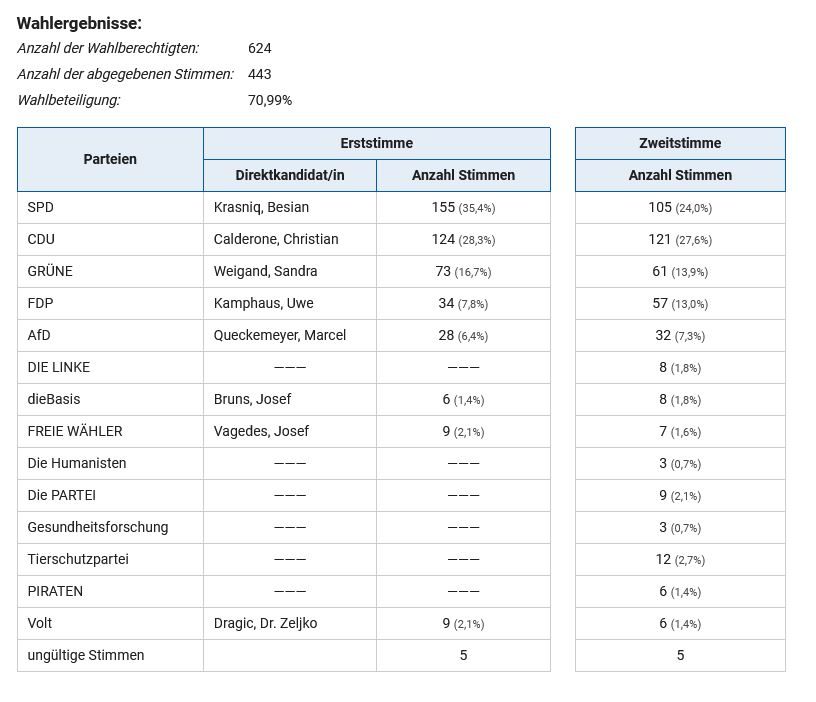This screenshot has height=702, width=816.
Task: Click the Erststimme table header
Action: [377, 143]
